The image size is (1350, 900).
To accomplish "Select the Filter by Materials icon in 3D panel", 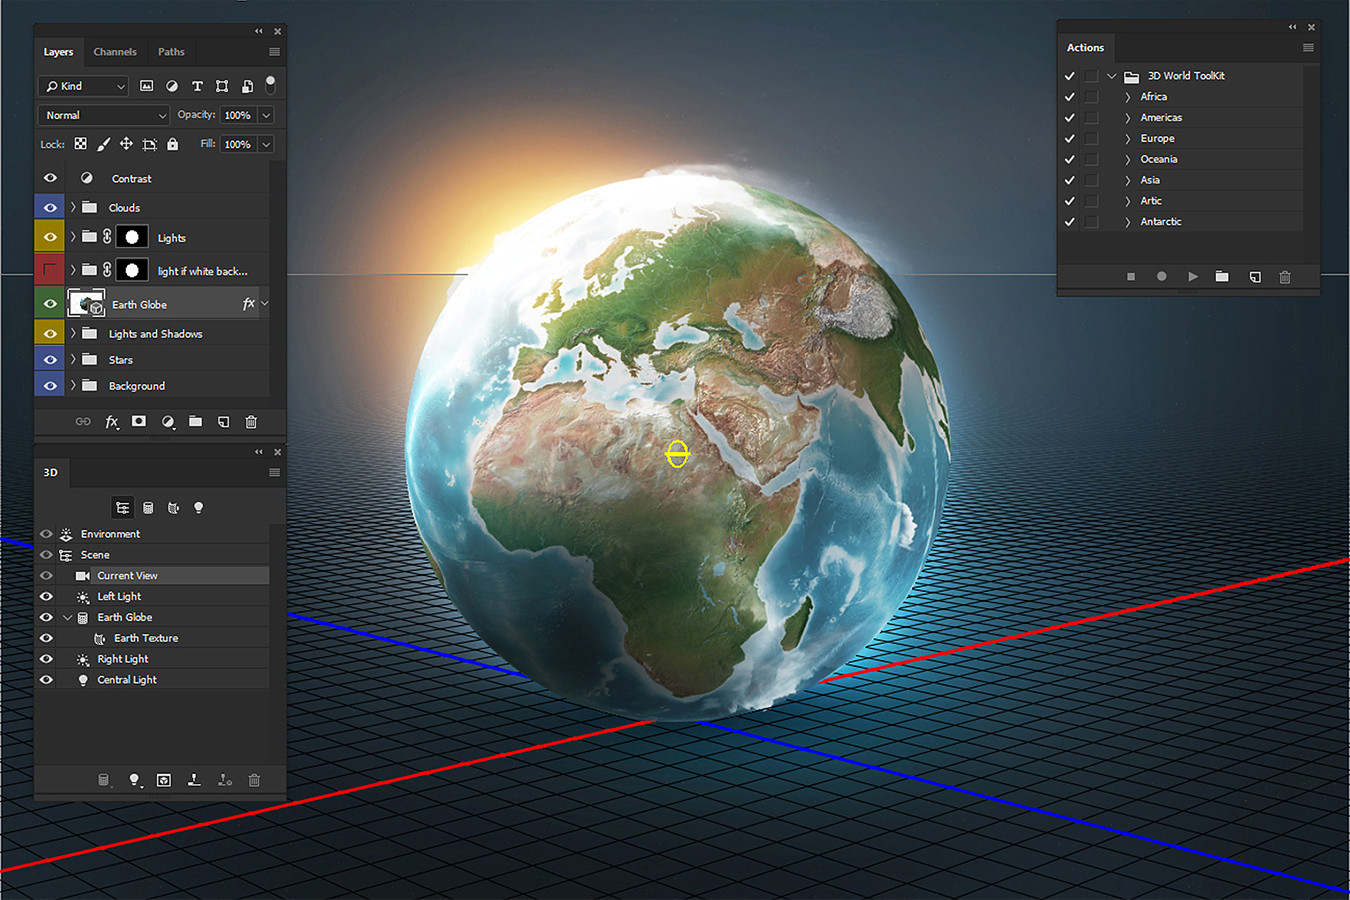I will tap(173, 507).
